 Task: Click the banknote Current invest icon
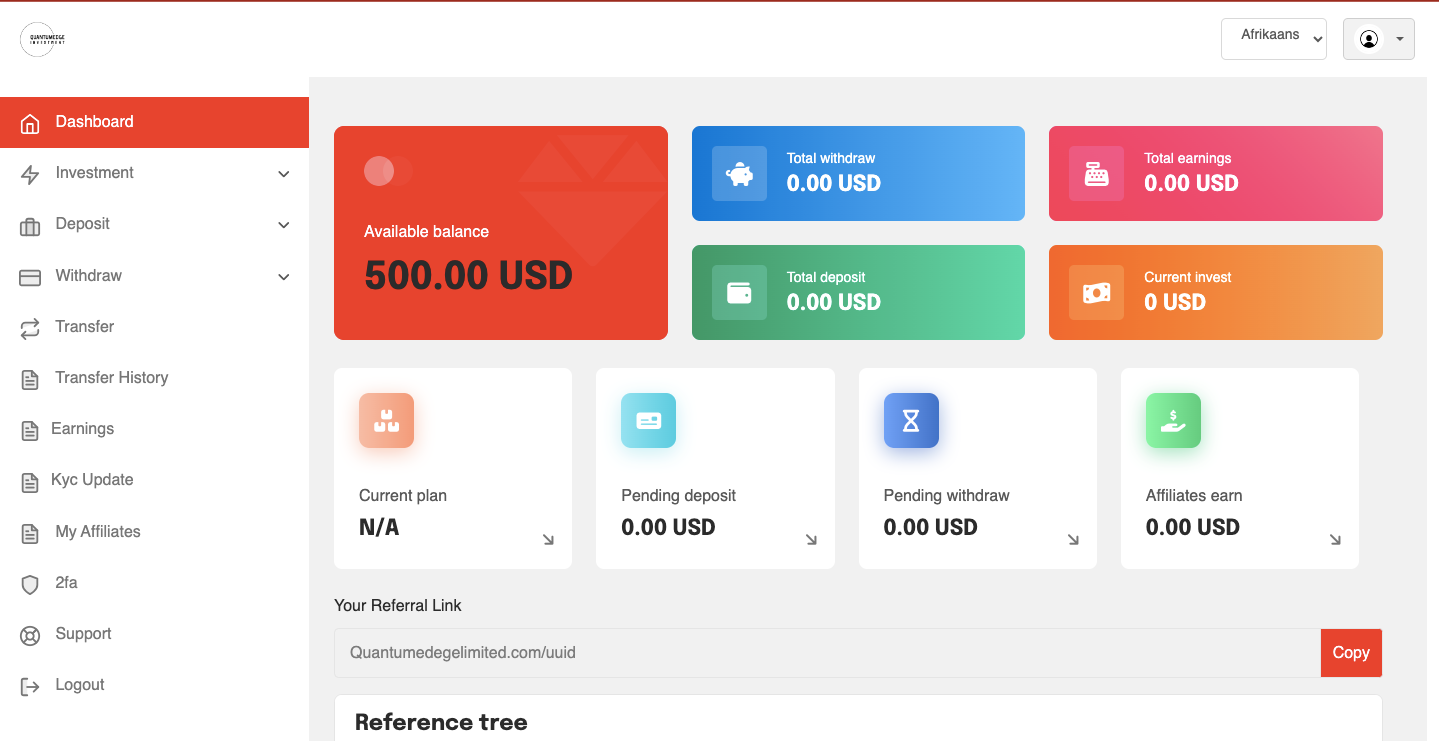tap(1096, 293)
